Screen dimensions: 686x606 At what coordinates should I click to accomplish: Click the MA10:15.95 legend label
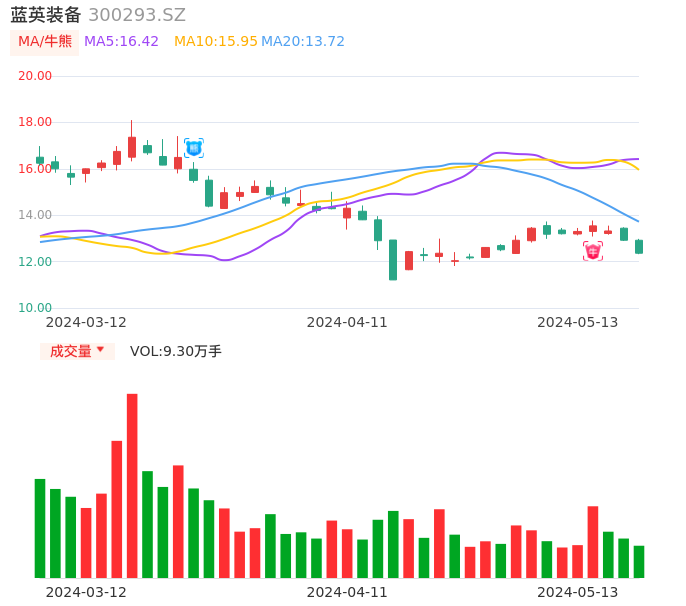(x=215, y=42)
